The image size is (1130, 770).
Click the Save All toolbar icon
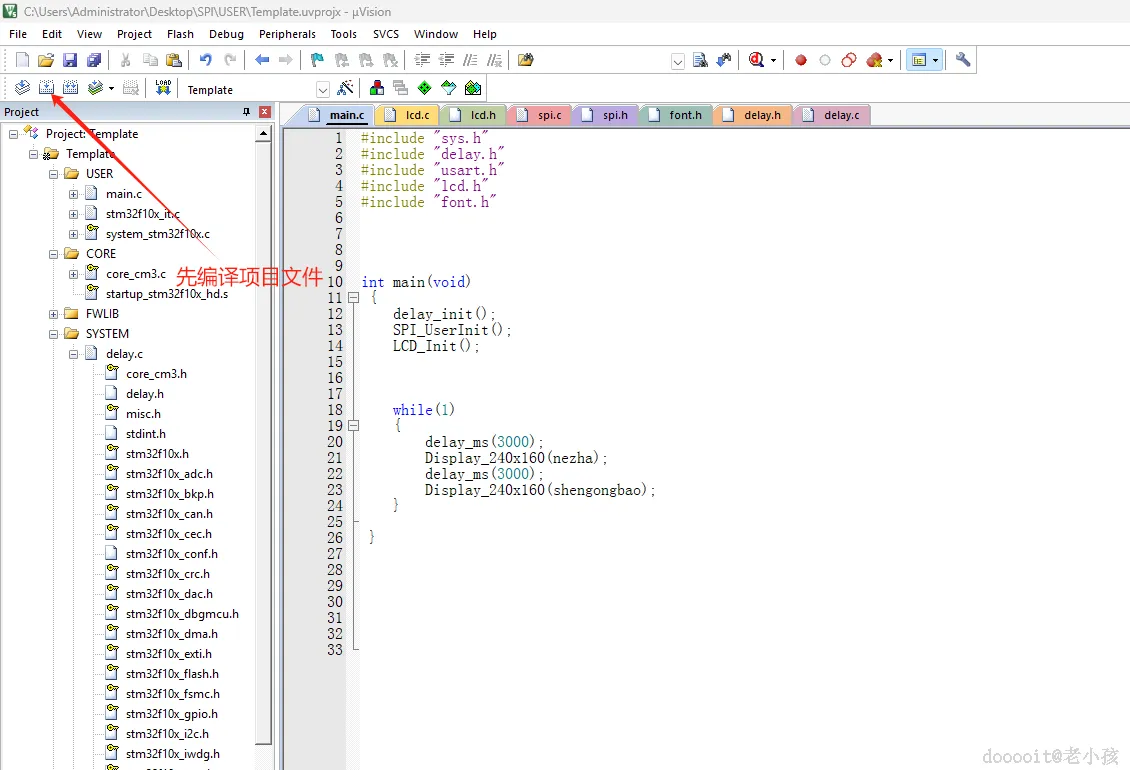pos(93,60)
